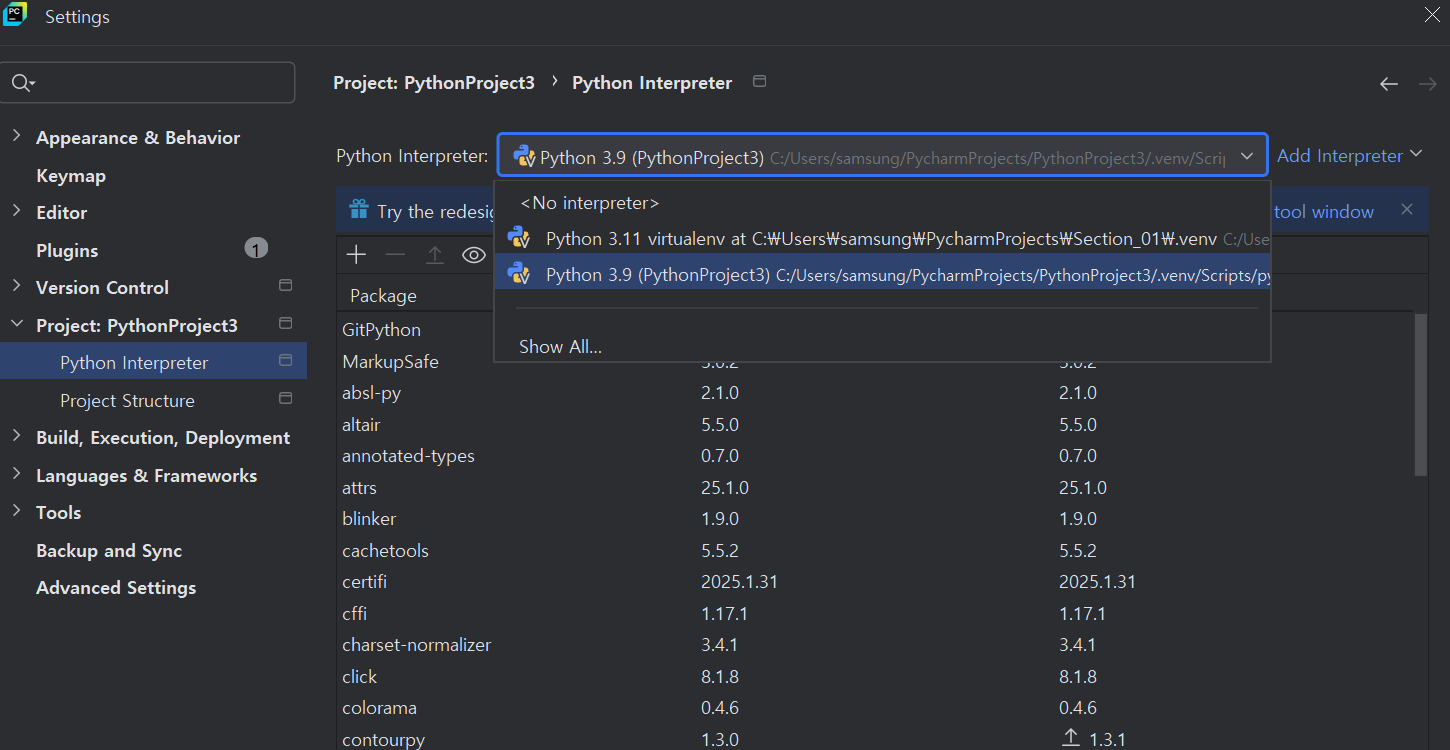
Task: Click the Uninstall package minus icon
Action: tap(395, 255)
